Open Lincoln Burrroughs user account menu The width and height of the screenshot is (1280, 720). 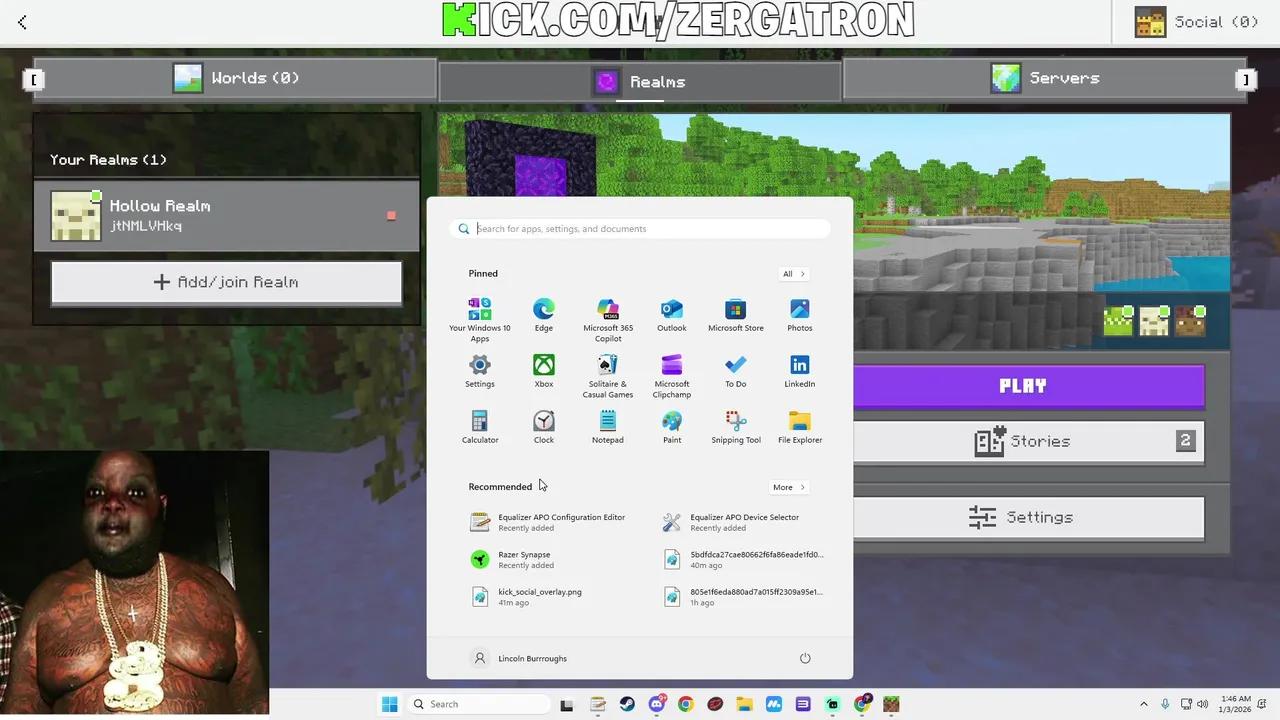point(520,658)
